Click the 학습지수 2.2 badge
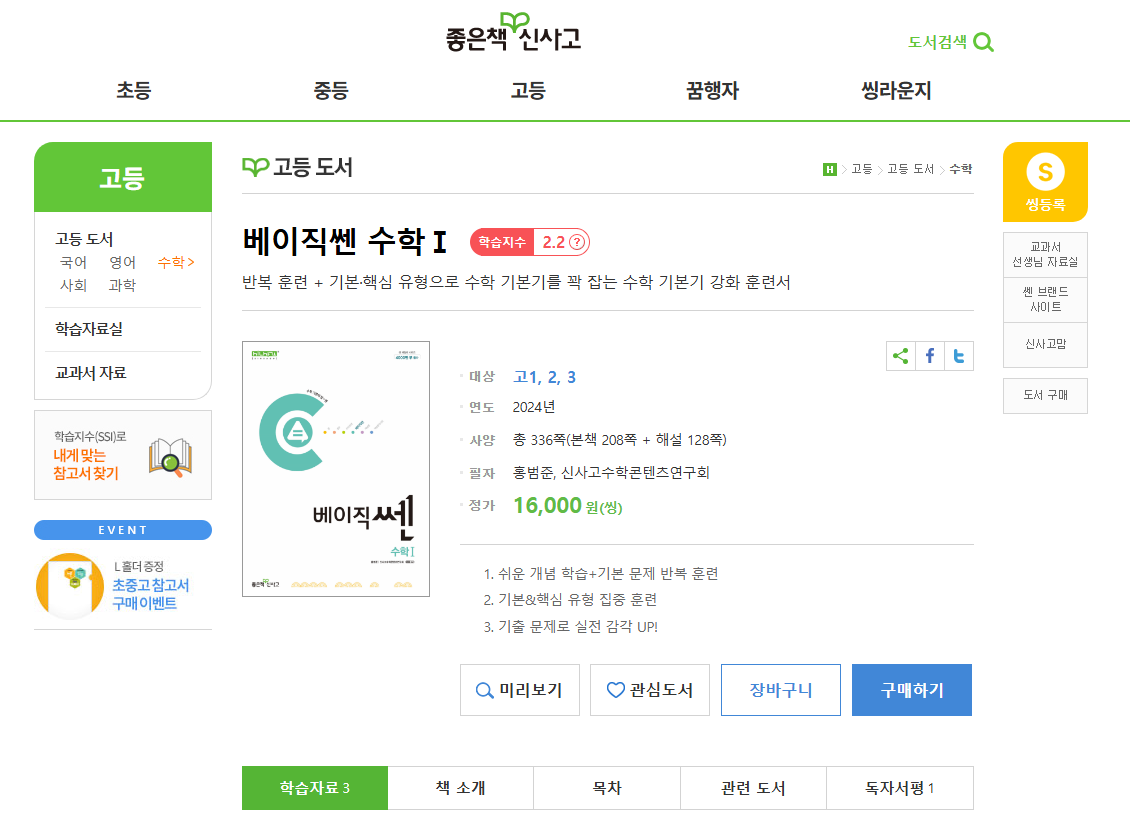 click(530, 242)
